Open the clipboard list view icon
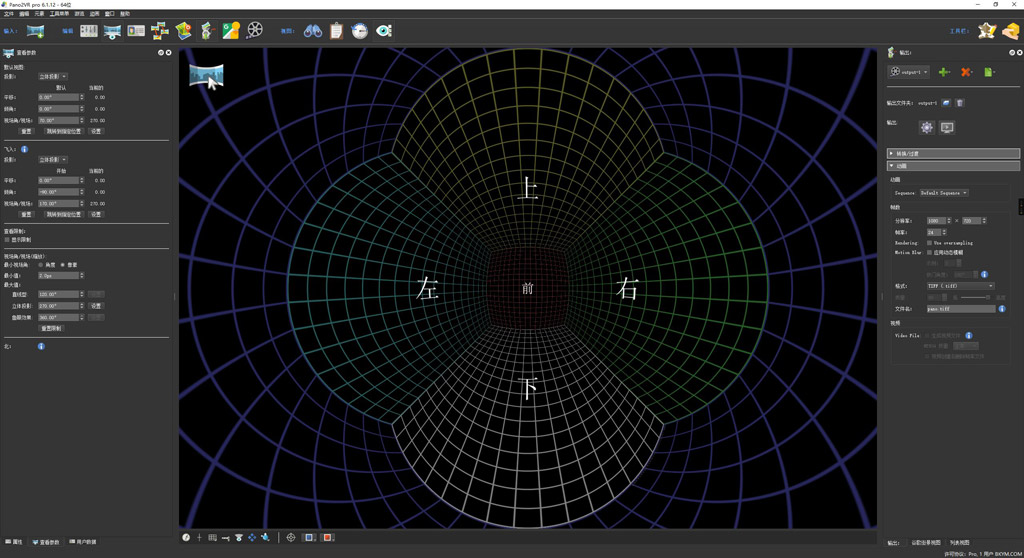Screen dimensions: 1024x558 [336, 31]
